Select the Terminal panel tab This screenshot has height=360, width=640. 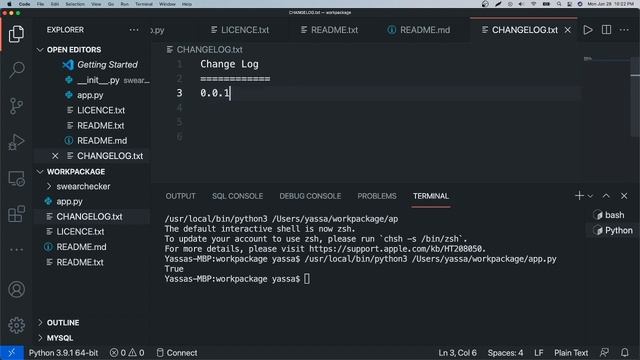[x=431, y=196]
